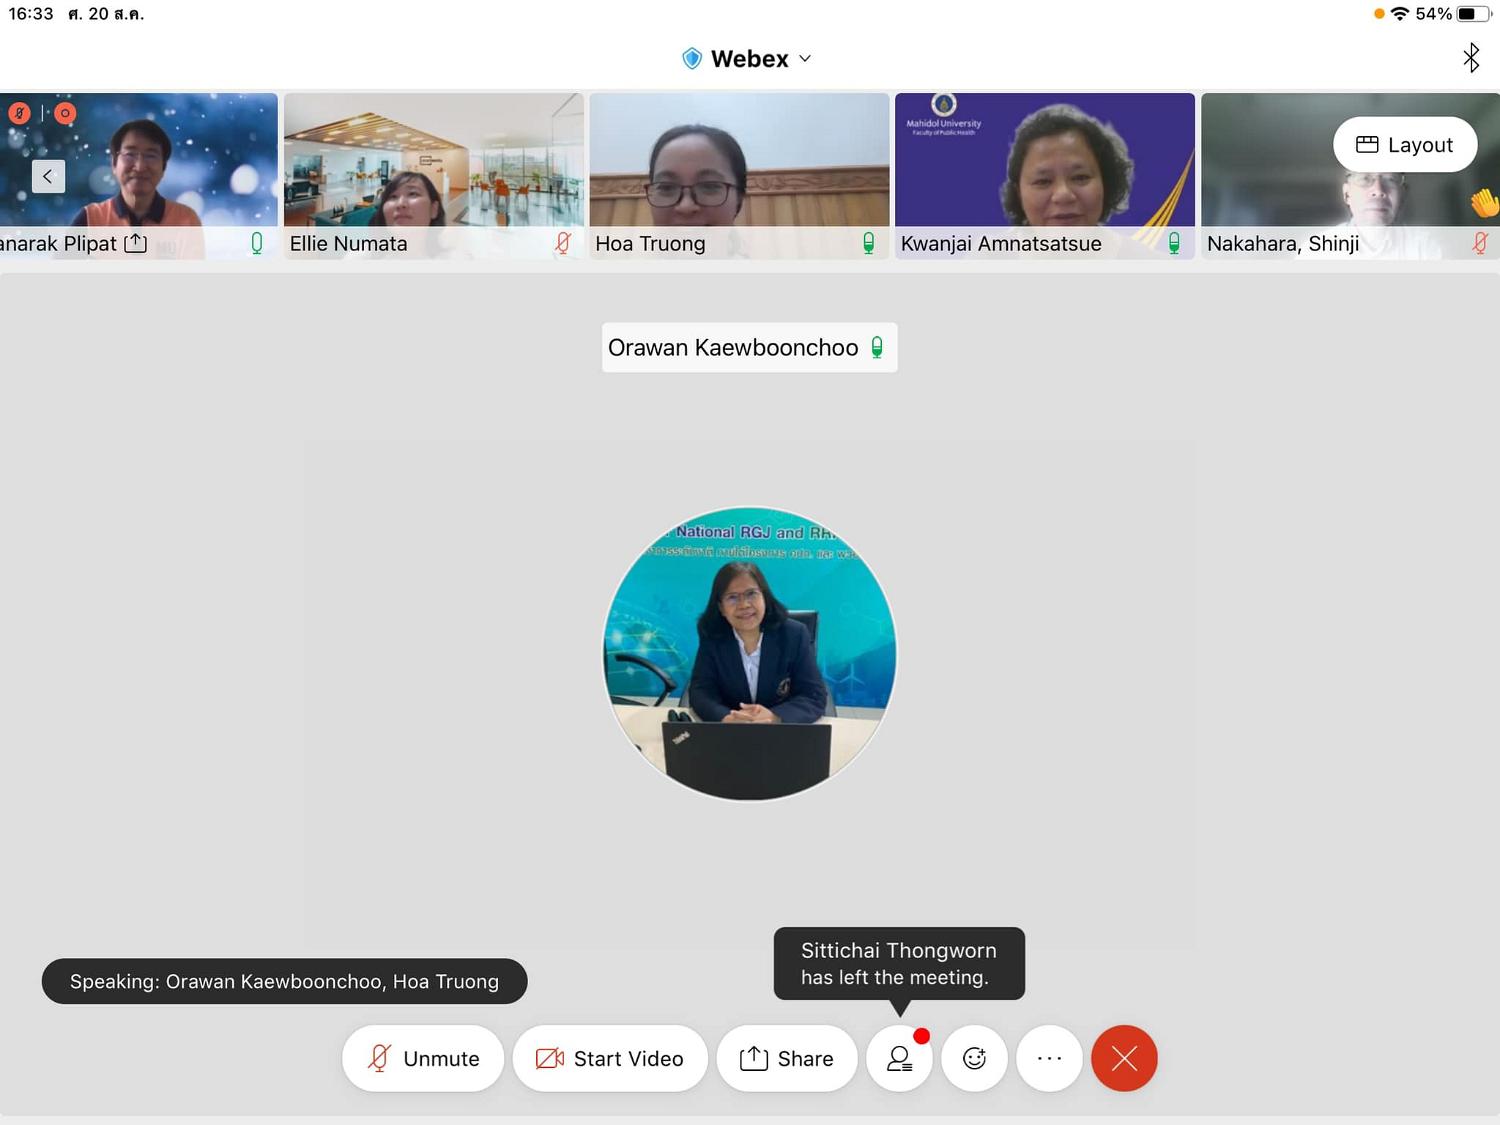Screen dimensions: 1500x1125
Task: Open the participants list
Action: 900,1058
